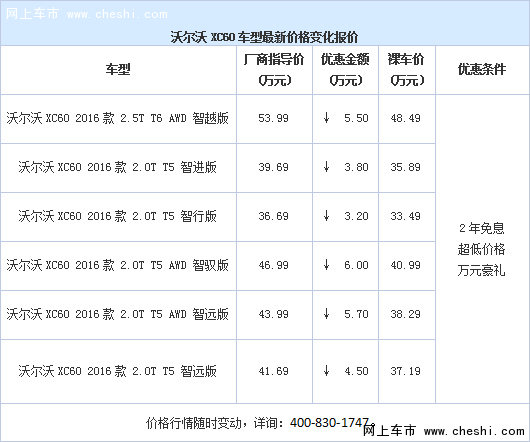530x442 pixels.
Task: Click discount amount 3.80
Action: pyautogui.click(x=356, y=167)
